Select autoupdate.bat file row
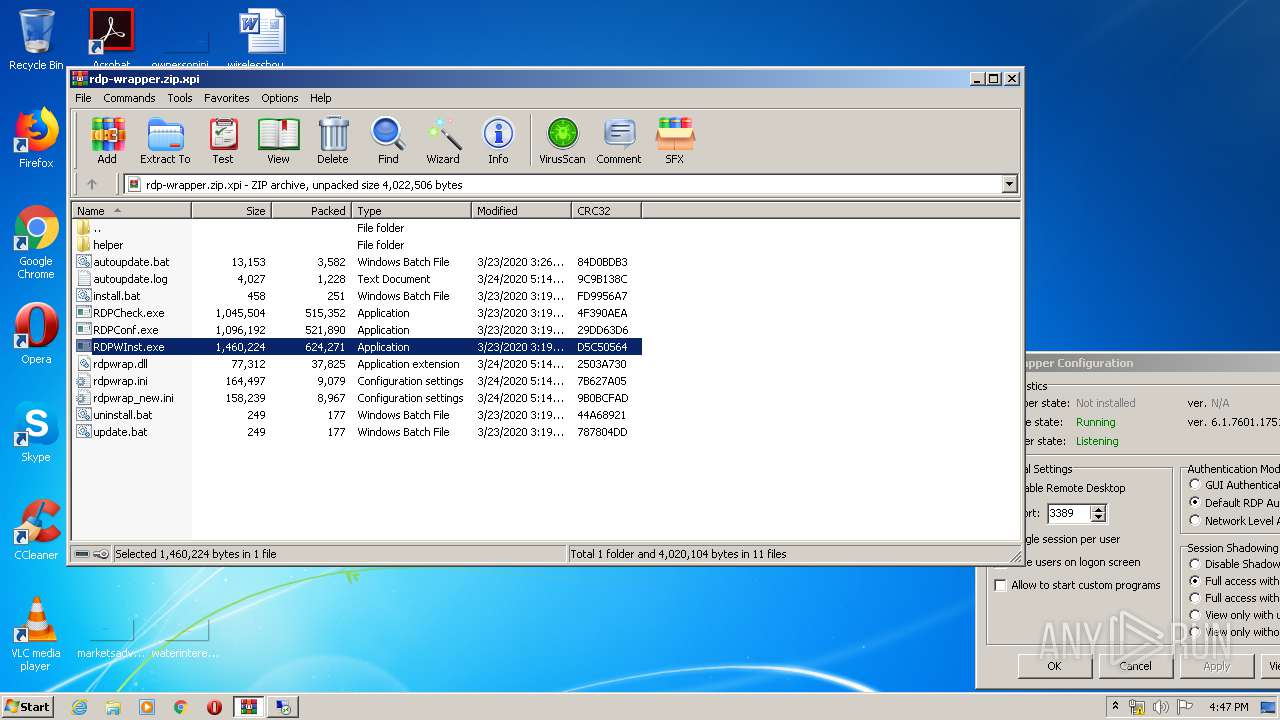 click(x=356, y=262)
